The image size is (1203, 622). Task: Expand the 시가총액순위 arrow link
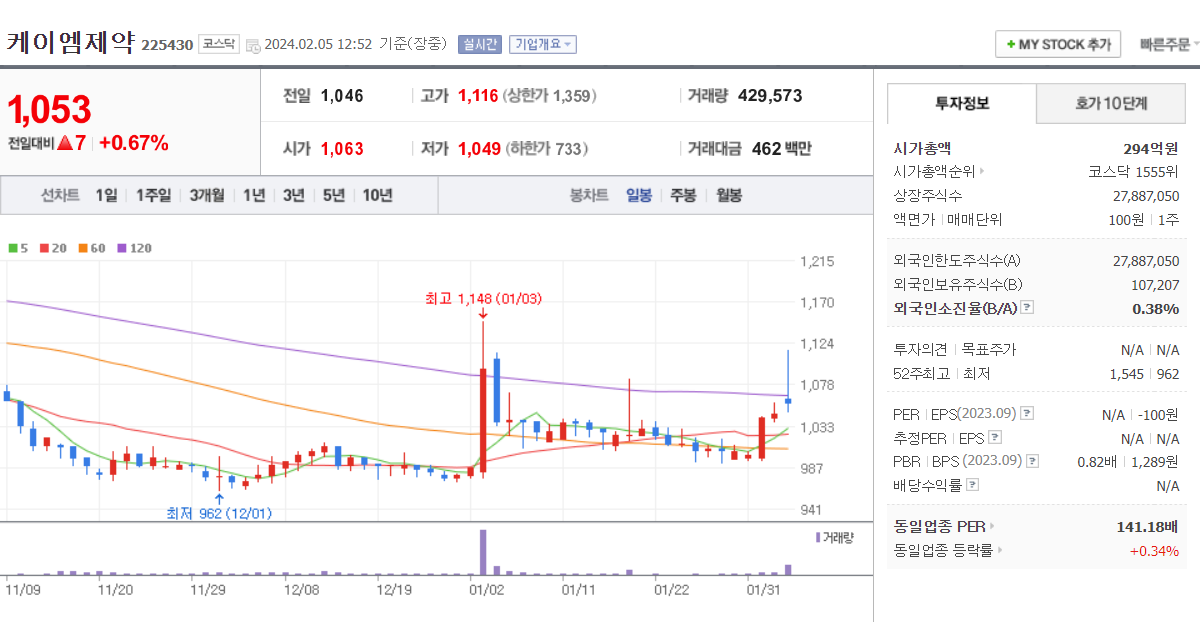click(981, 172)
